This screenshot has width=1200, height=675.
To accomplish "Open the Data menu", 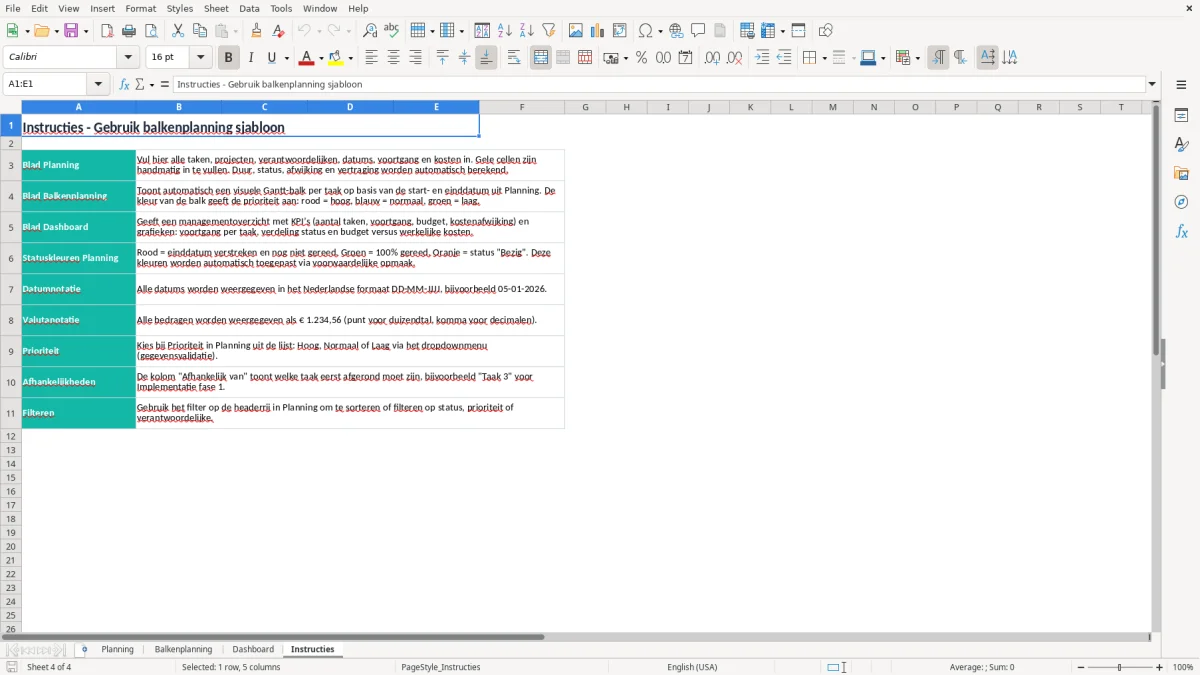I will coord(249,8).
